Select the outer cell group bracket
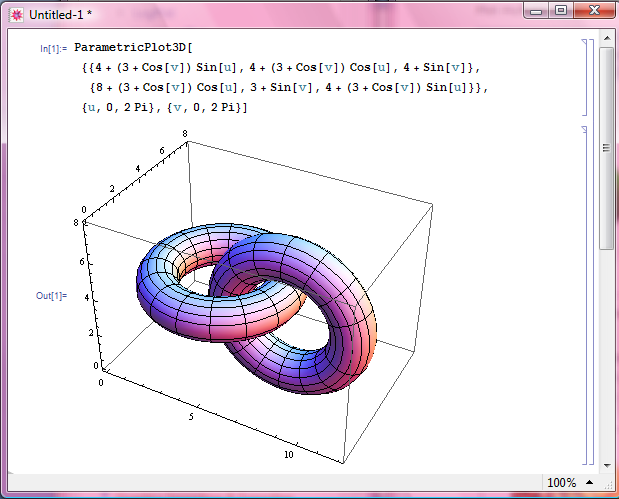The width and height of the screenshot is (619, 499). 591,251
